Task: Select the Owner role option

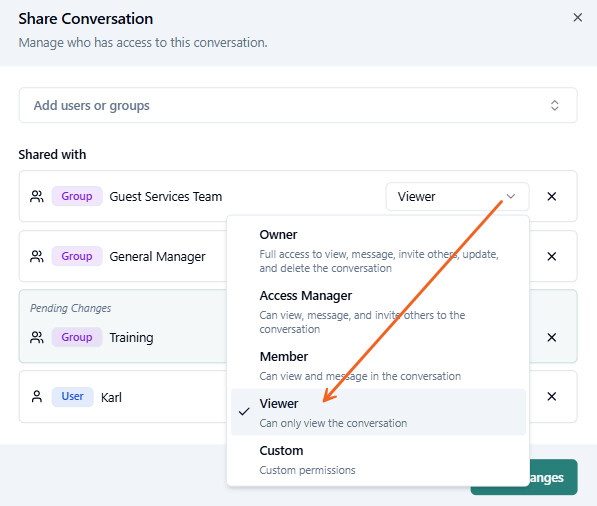Action: pyautogui.click(x=378, y=251)
